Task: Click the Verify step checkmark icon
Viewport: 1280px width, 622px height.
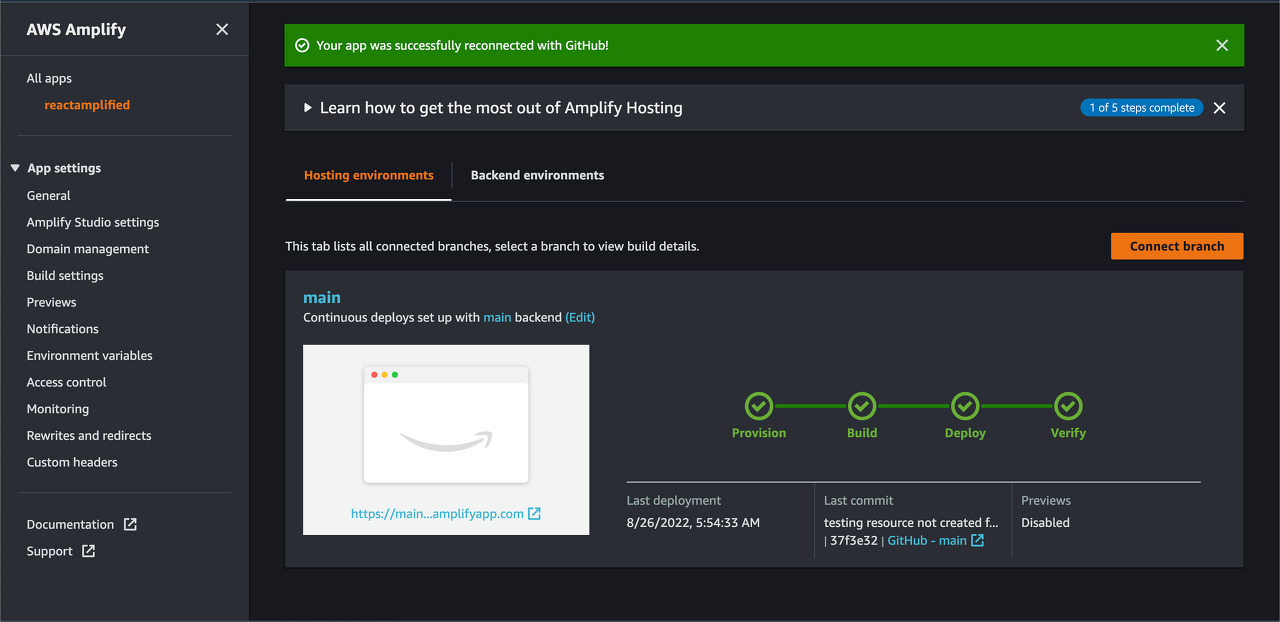Action: pyautogui.click(x=1068, y=406)
